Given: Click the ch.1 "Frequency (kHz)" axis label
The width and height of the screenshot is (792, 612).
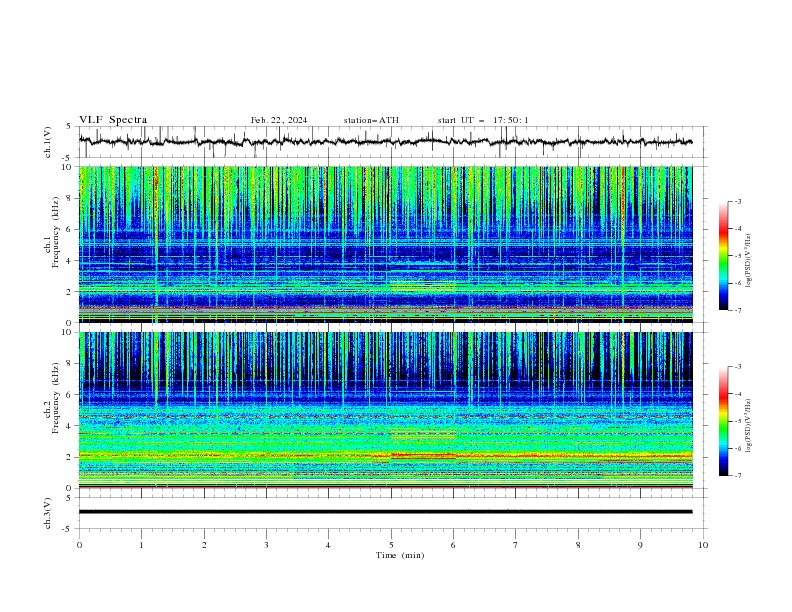Looking at the screenshot, I should (56, 230).
